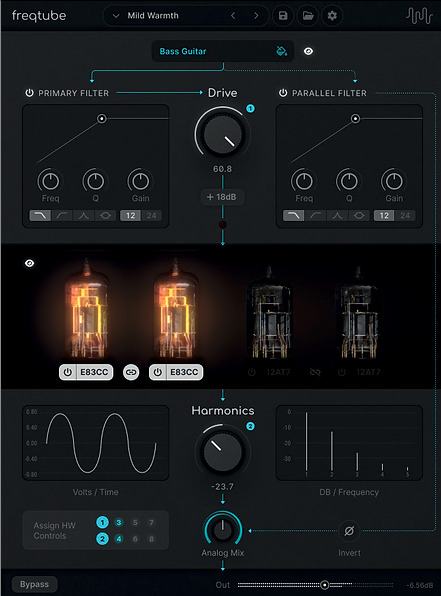Click the Invert phase icon
Viewport: 441px width, 596px height.
click(x=349, y=531)
